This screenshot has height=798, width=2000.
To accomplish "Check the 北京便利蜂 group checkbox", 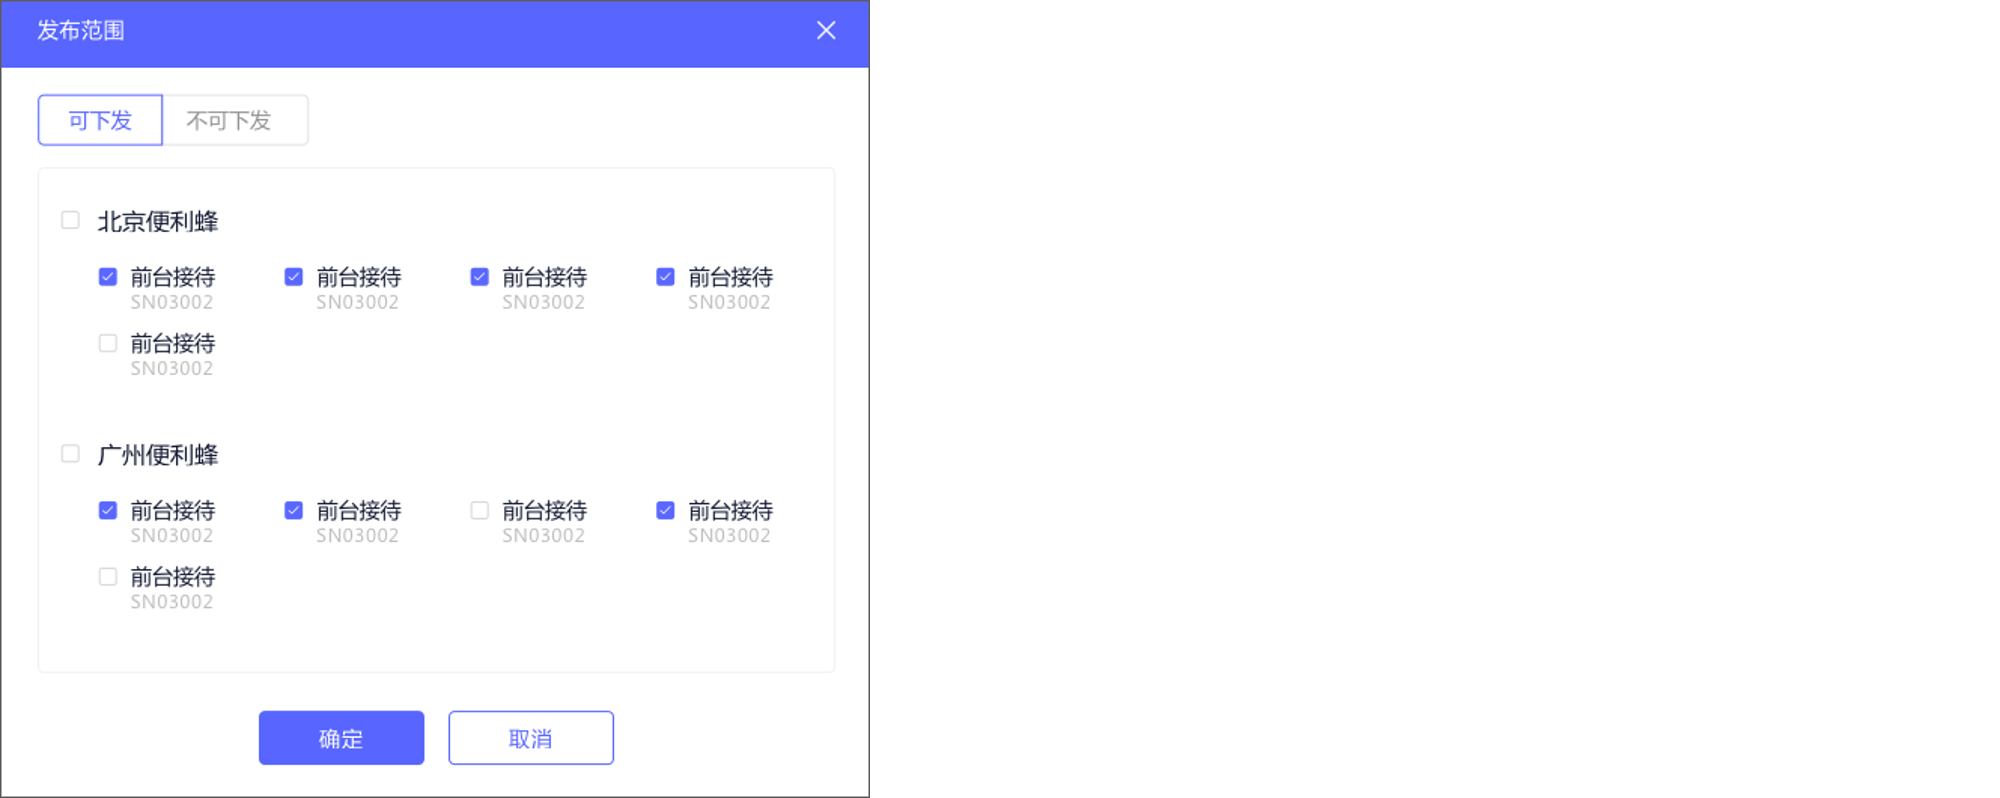I will click(70, 220).
